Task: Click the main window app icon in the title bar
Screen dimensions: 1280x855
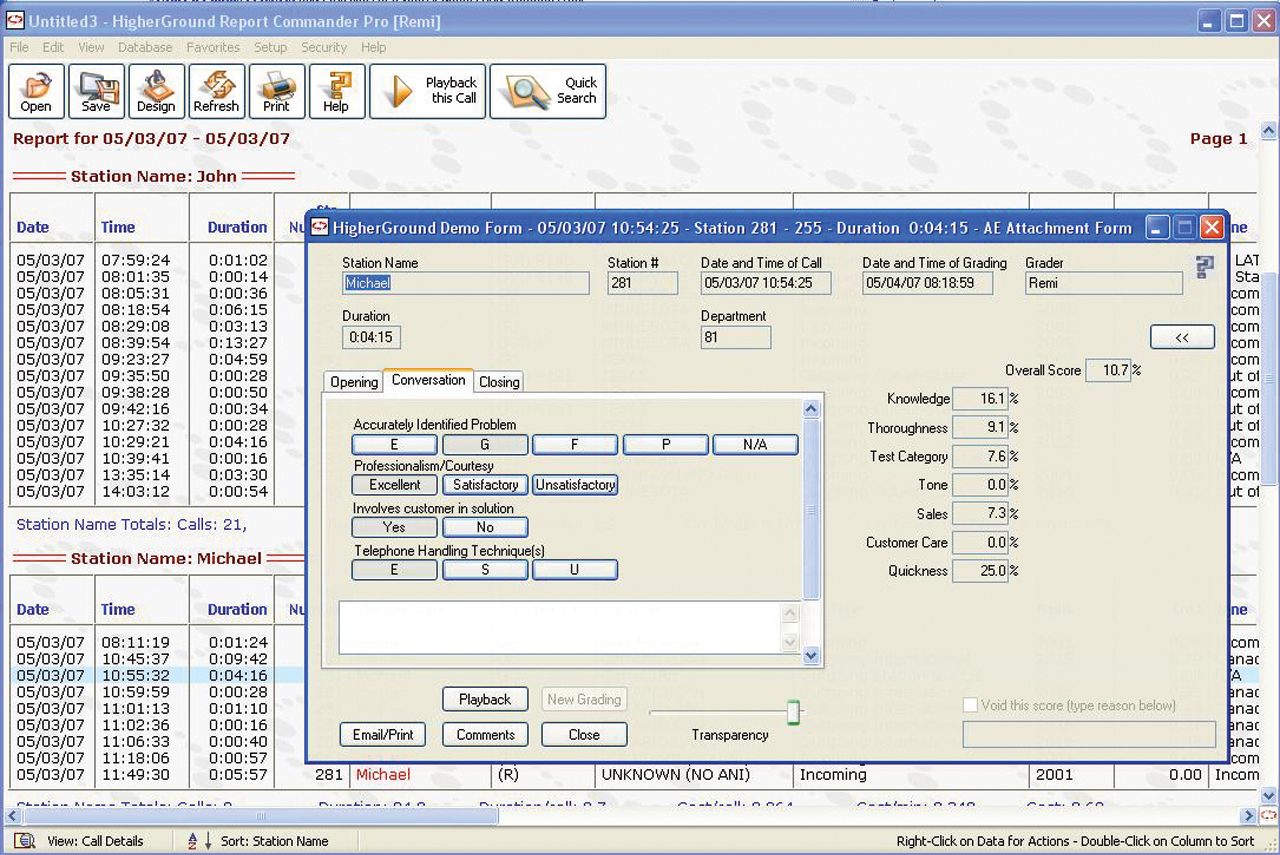Action: pos(15,20)
